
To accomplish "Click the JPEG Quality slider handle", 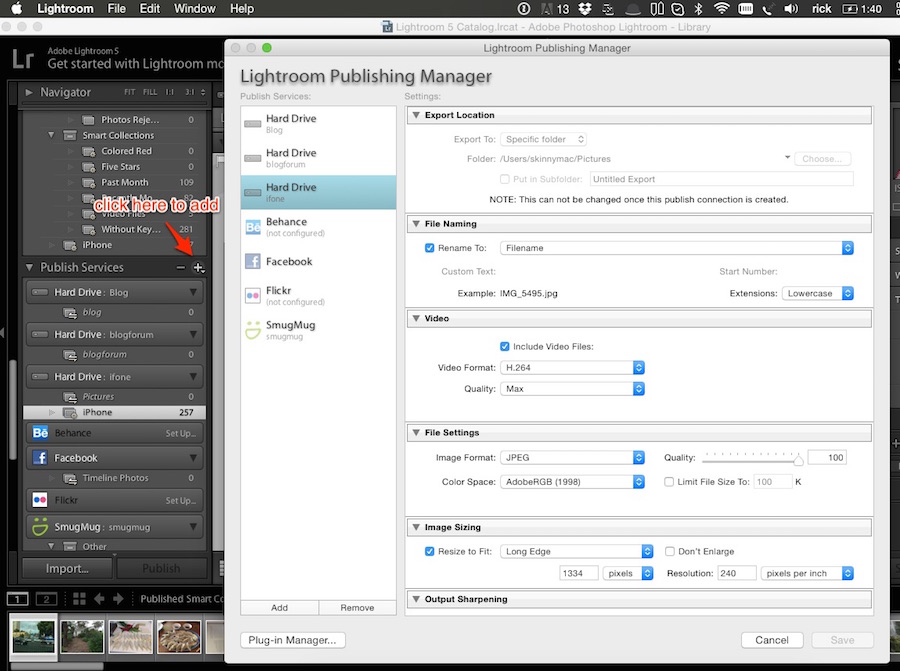I will coord(798,459).
